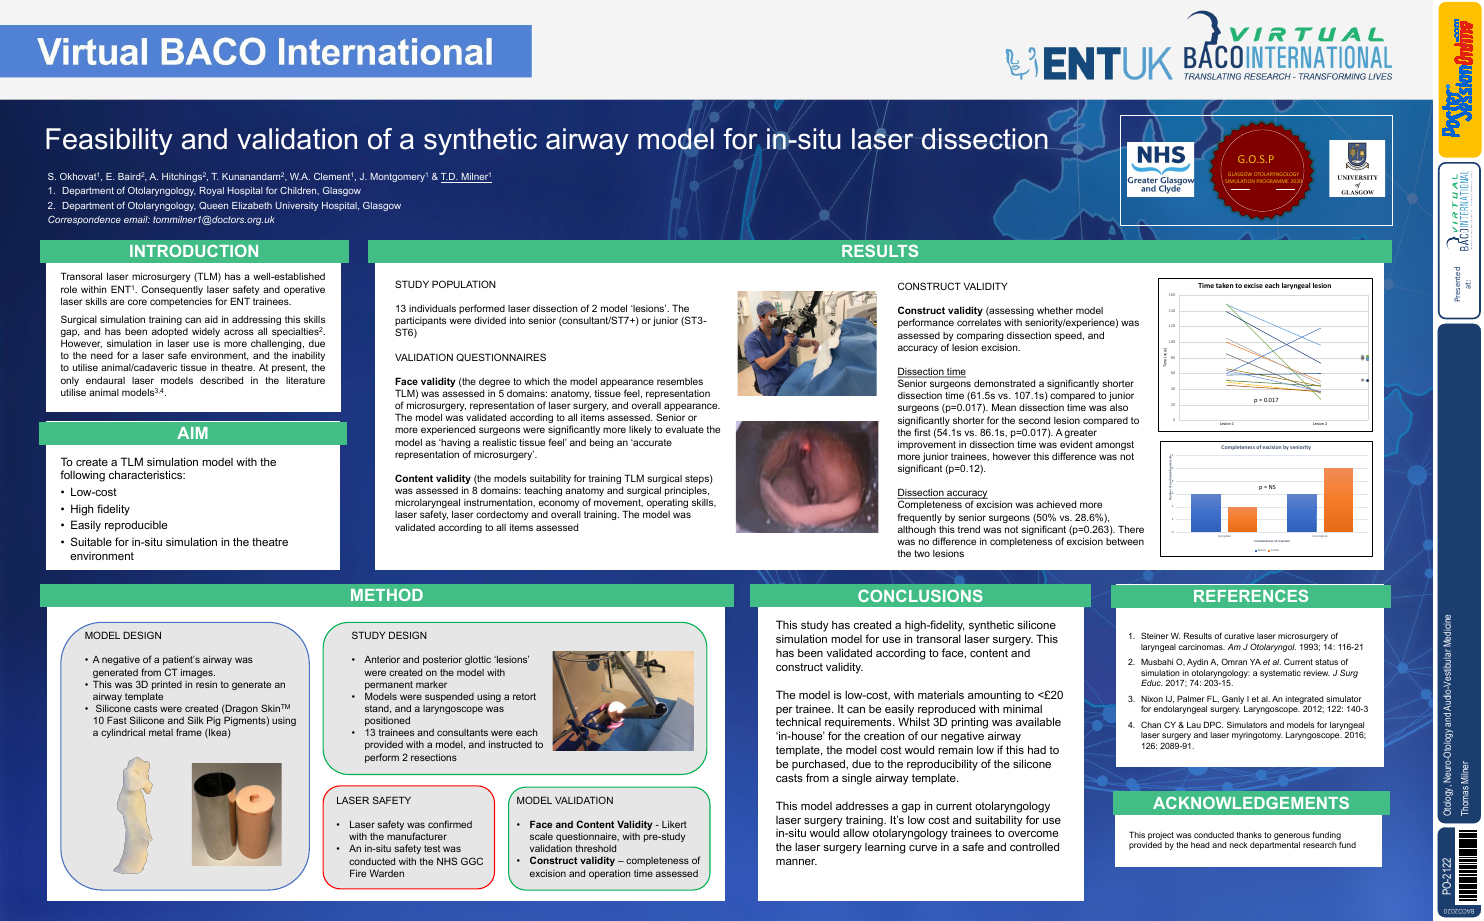Click the poster title 'Feasibility and validation...'

point(546,139)
